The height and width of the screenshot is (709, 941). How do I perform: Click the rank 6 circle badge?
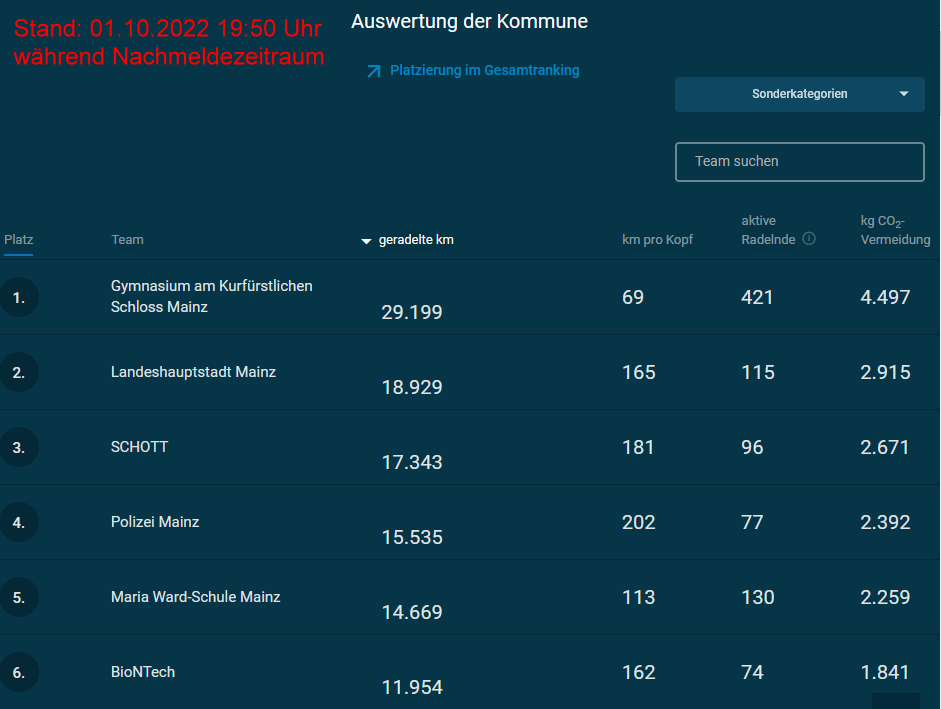coord(18,672)
